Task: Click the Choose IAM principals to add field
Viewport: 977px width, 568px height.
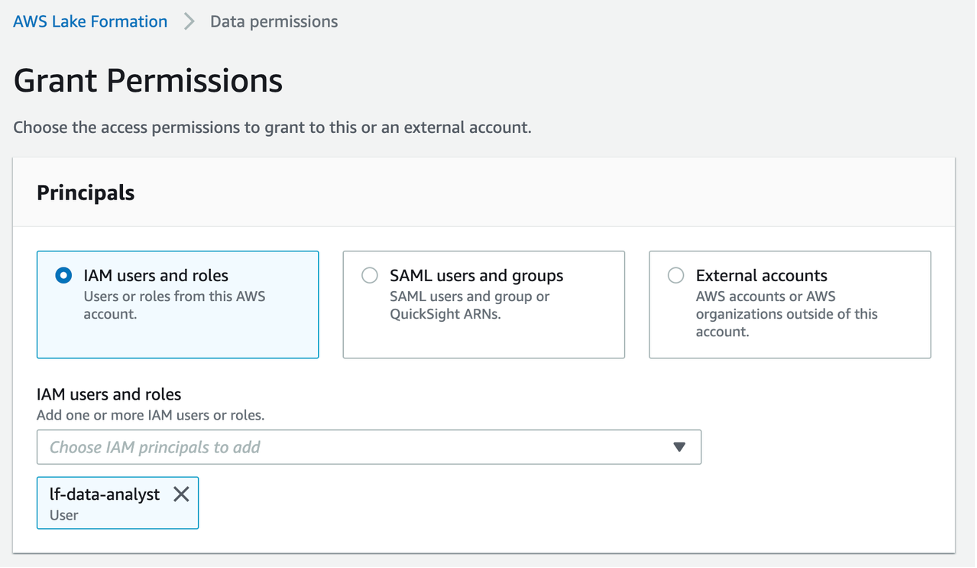Action: (x=350, y=447)
